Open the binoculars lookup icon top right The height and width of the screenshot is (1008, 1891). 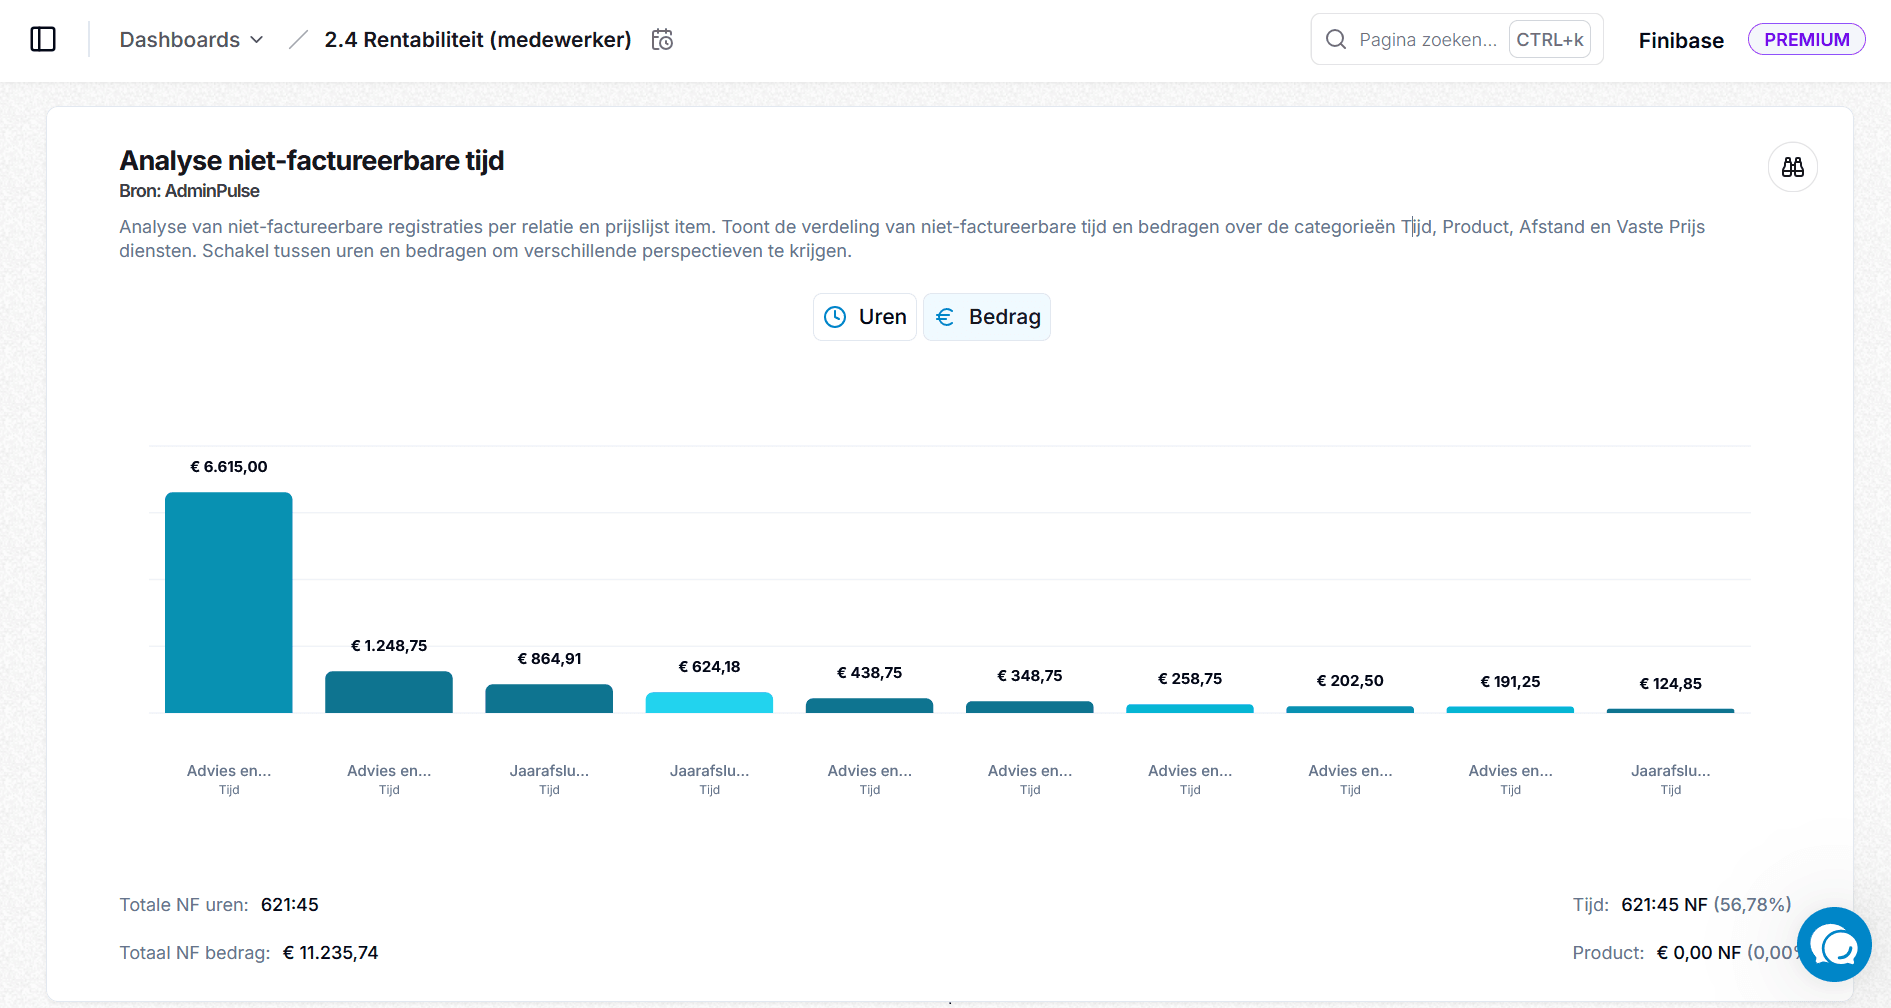coord(1793,167)
